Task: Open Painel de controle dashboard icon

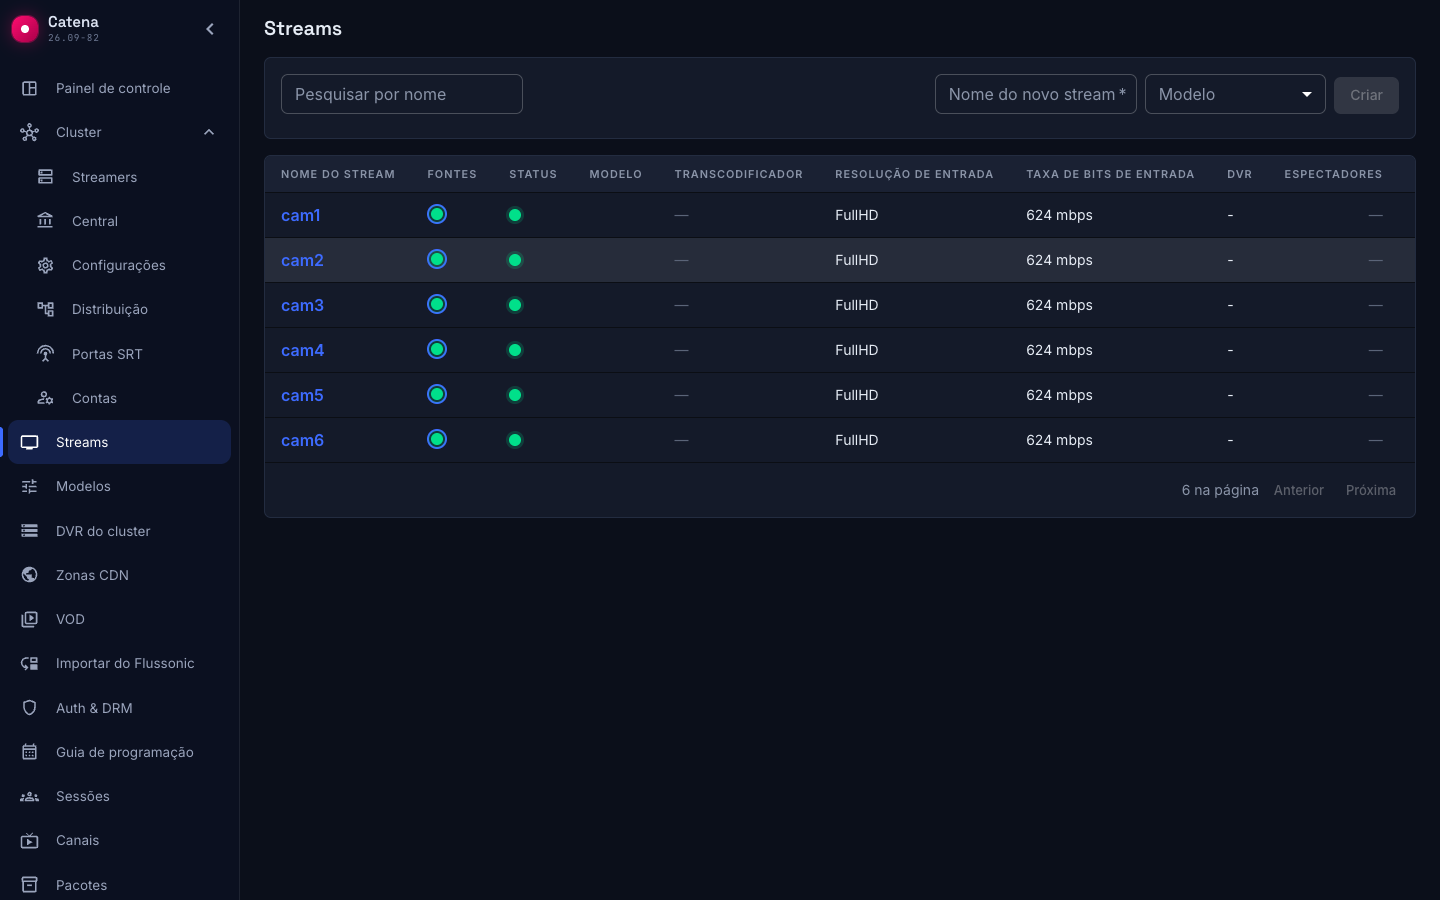Action: [x=30, y=88]
